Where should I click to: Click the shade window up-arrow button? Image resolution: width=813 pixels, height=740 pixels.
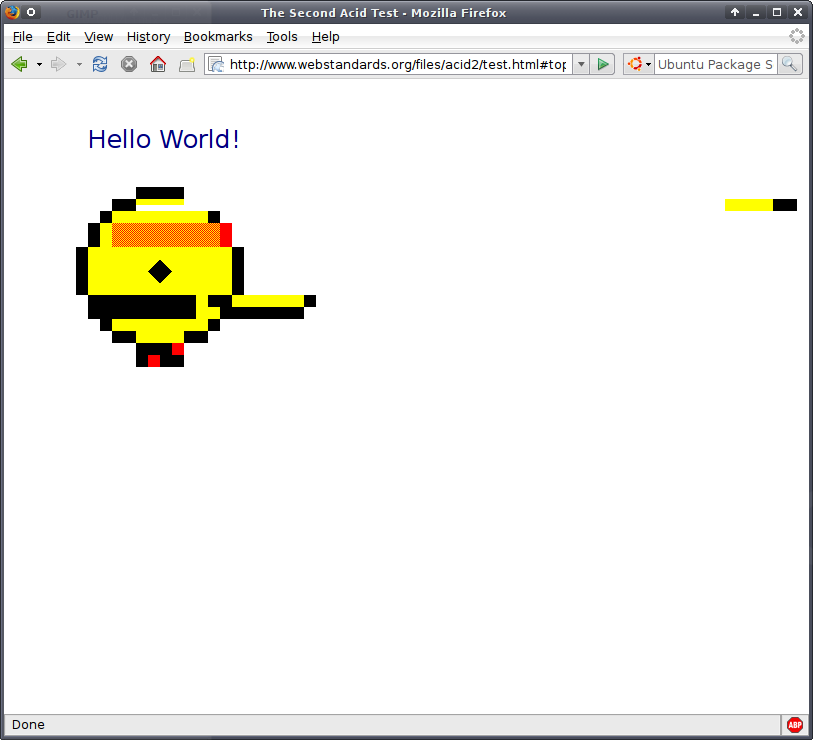pyautogui.click(x=735, y=12)
